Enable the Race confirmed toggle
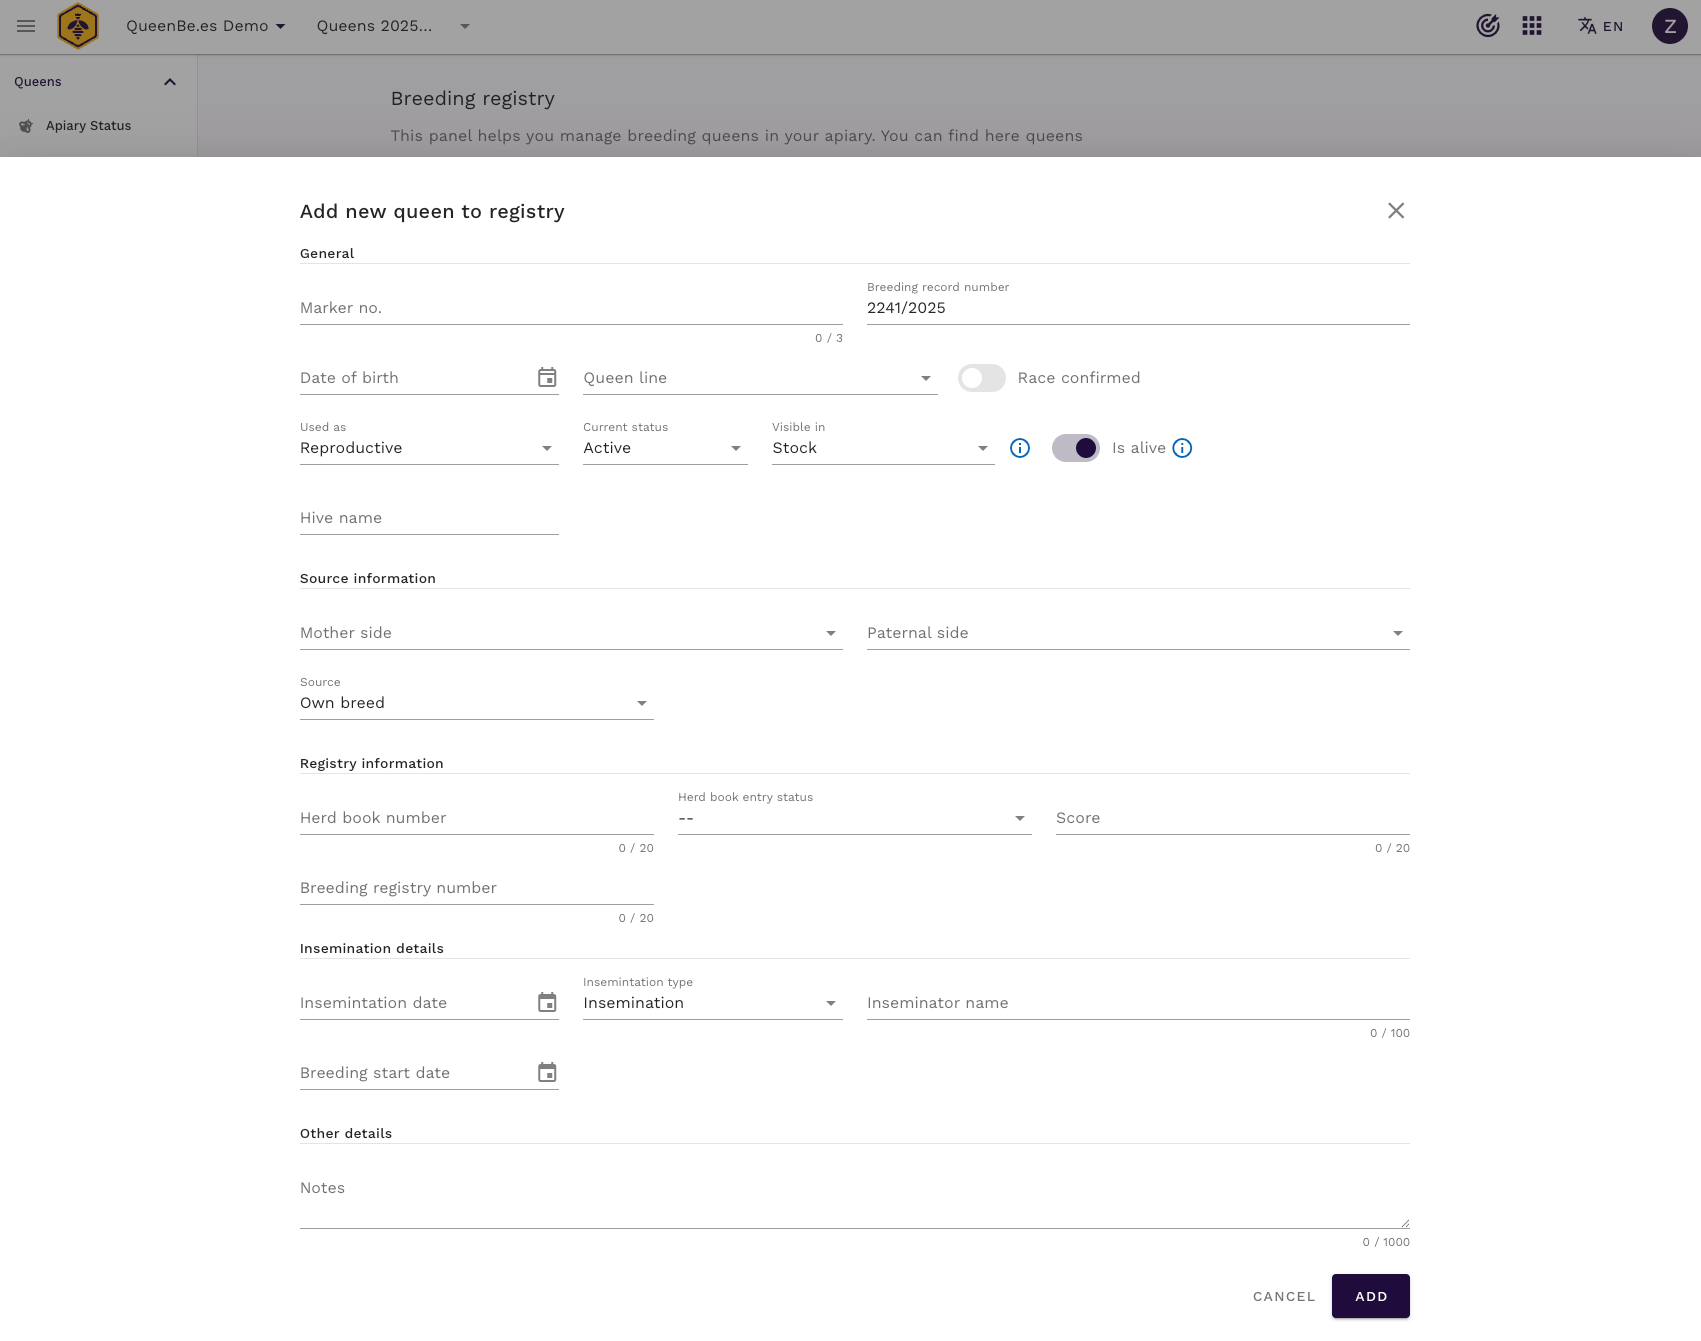Viewport: 1701px width, 1341px height. pos(981,378)
